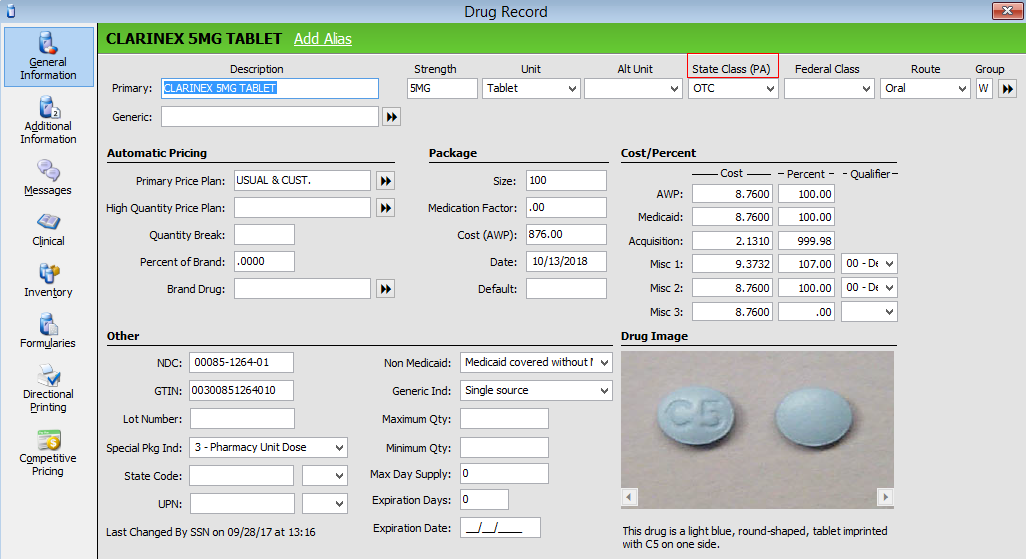Click the lookup arrow beside Generic field

(x=391, y=117)
